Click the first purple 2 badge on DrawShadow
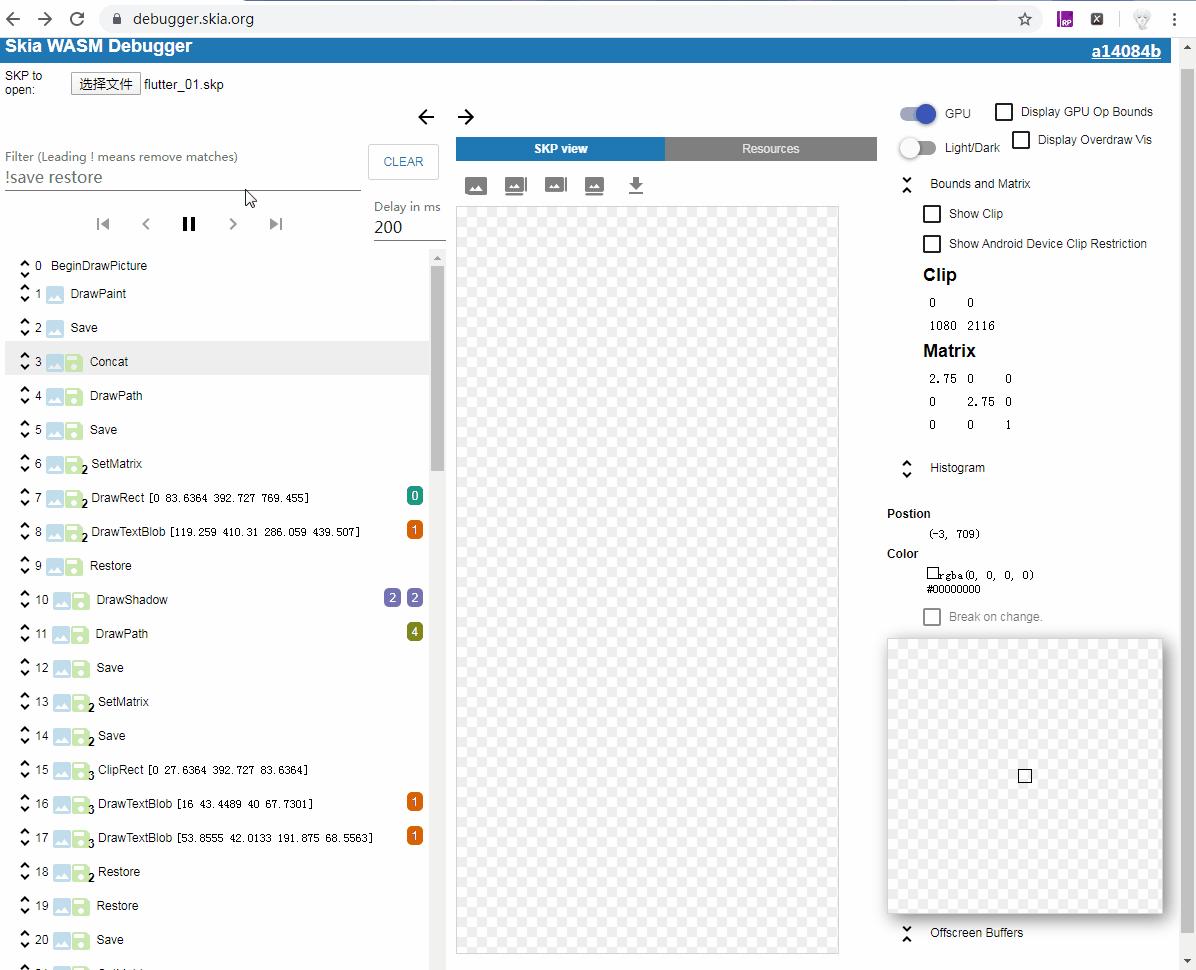 pos(392,598)
